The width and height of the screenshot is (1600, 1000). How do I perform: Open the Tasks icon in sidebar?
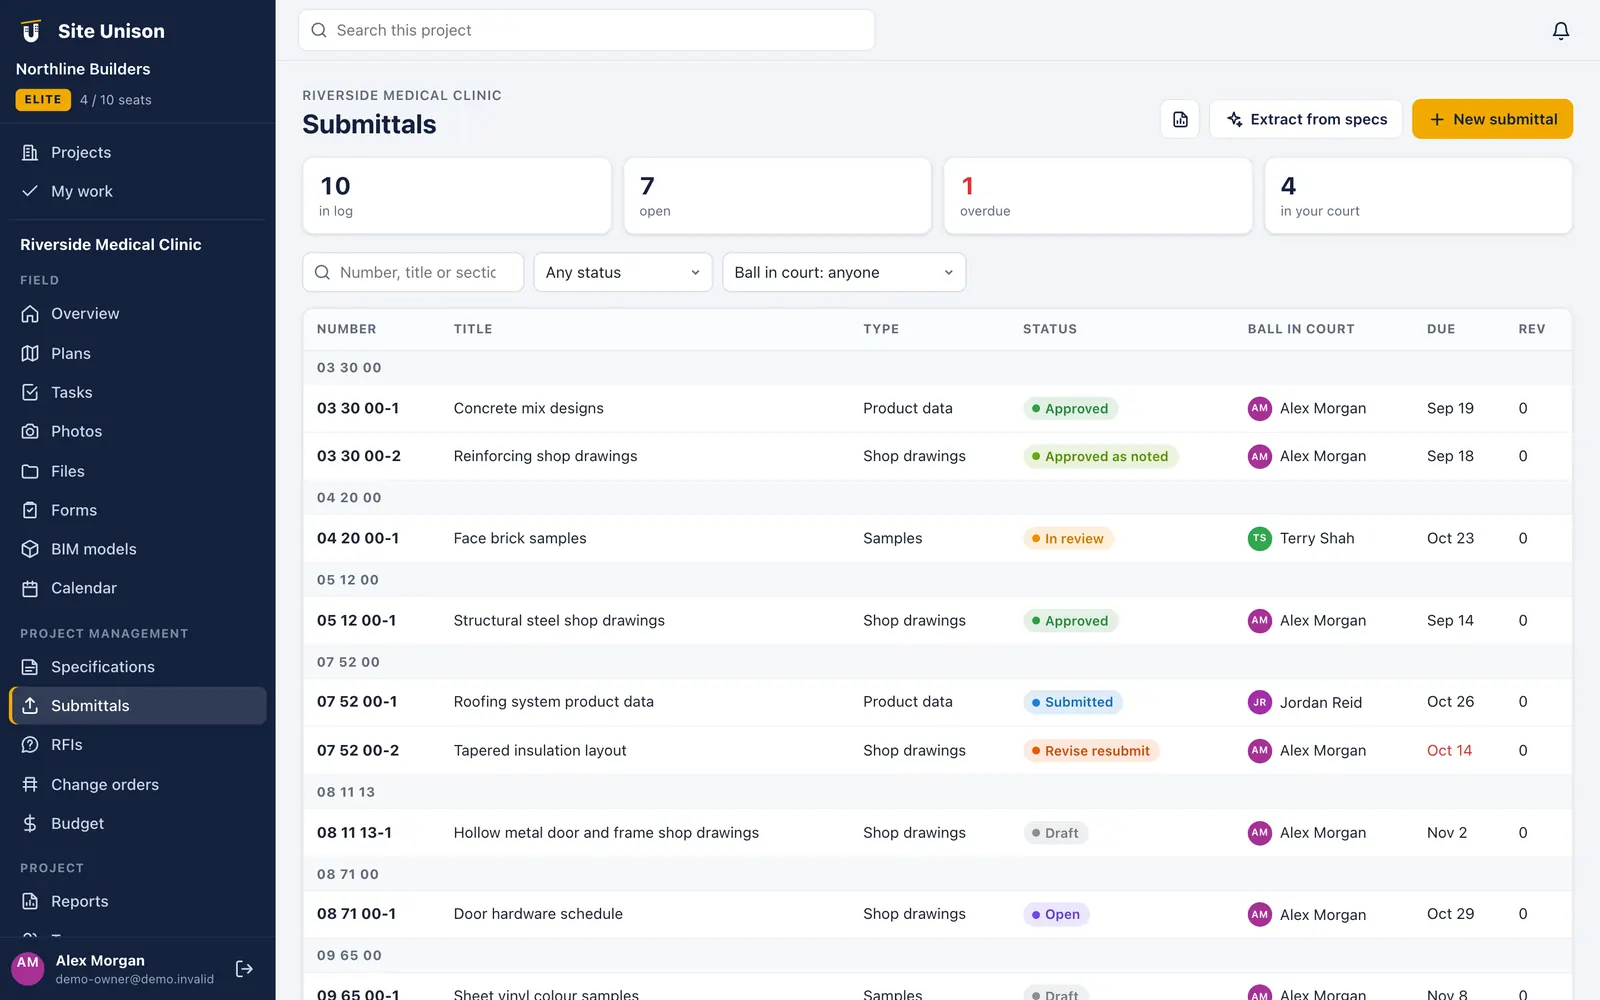coord(30,392)
